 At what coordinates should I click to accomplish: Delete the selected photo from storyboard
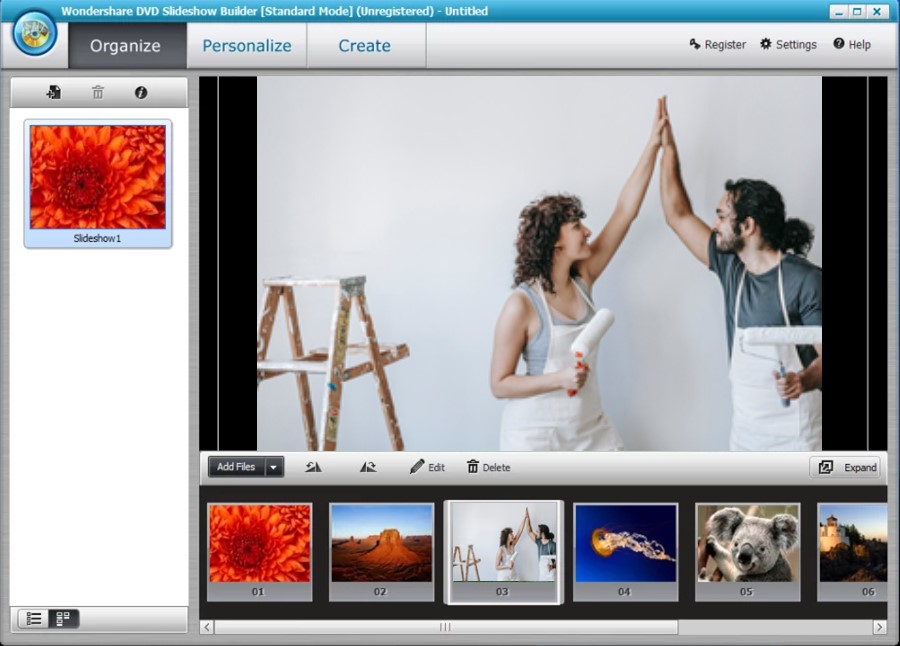(x=488, y=467)
